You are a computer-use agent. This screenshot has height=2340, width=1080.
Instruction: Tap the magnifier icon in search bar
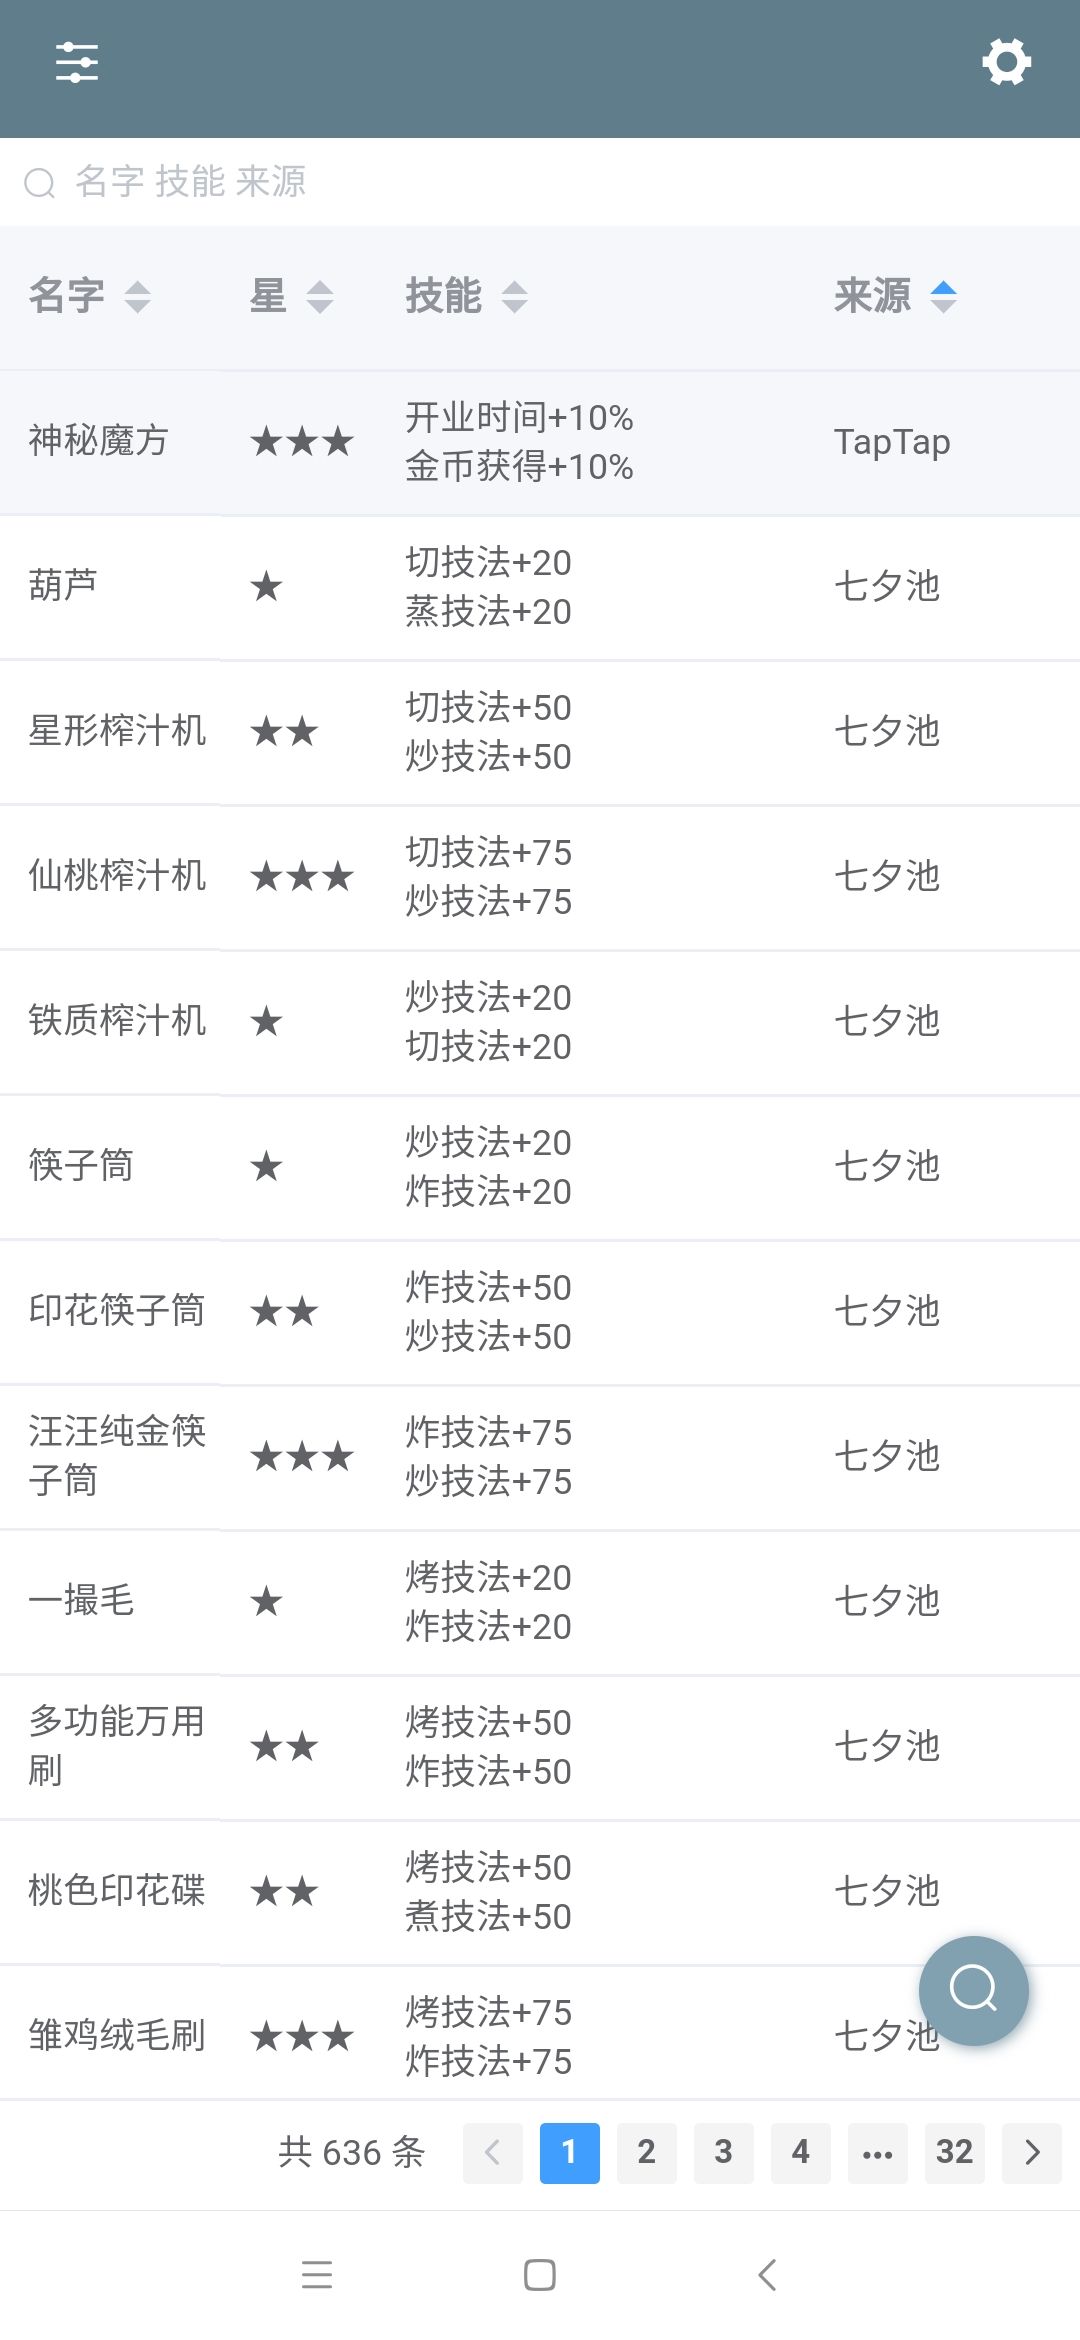pos(40,183)
